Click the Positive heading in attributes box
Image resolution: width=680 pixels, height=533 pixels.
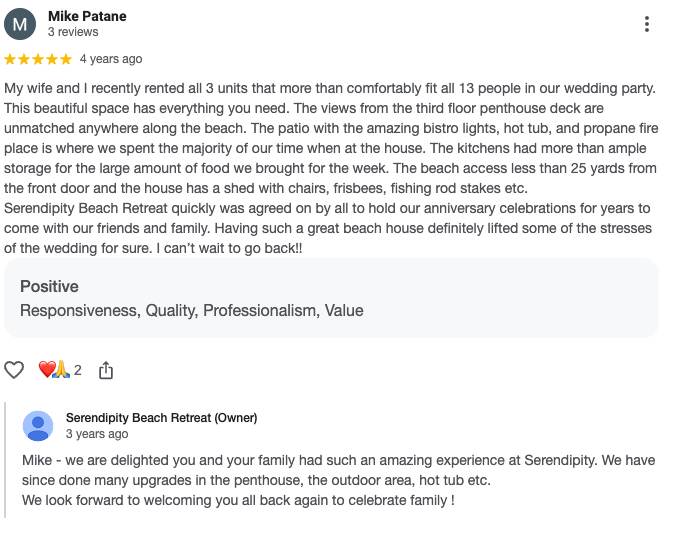point(49,286)
